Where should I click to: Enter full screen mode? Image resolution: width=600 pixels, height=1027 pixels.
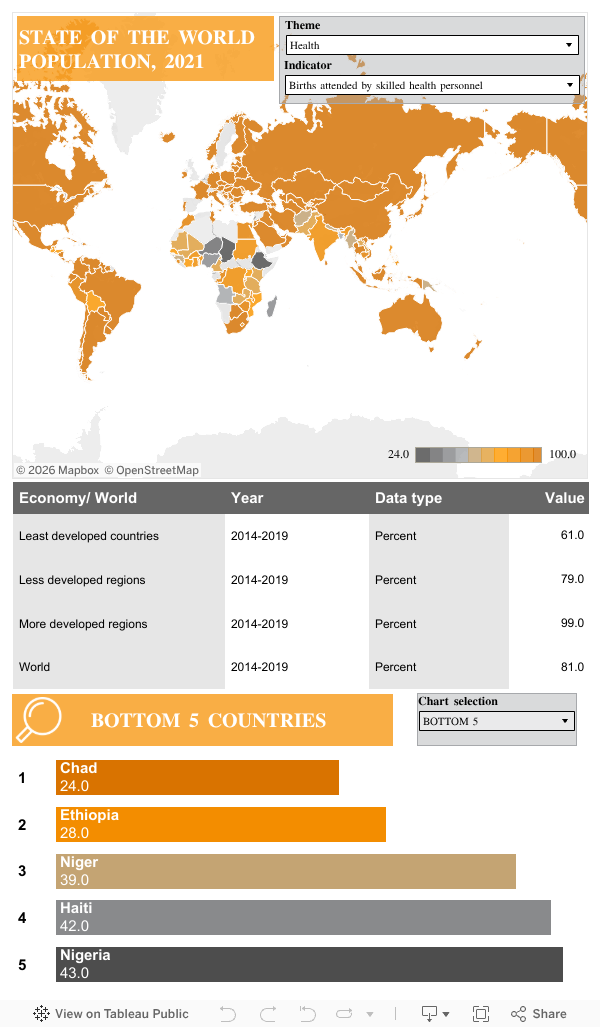(481, 1013)
